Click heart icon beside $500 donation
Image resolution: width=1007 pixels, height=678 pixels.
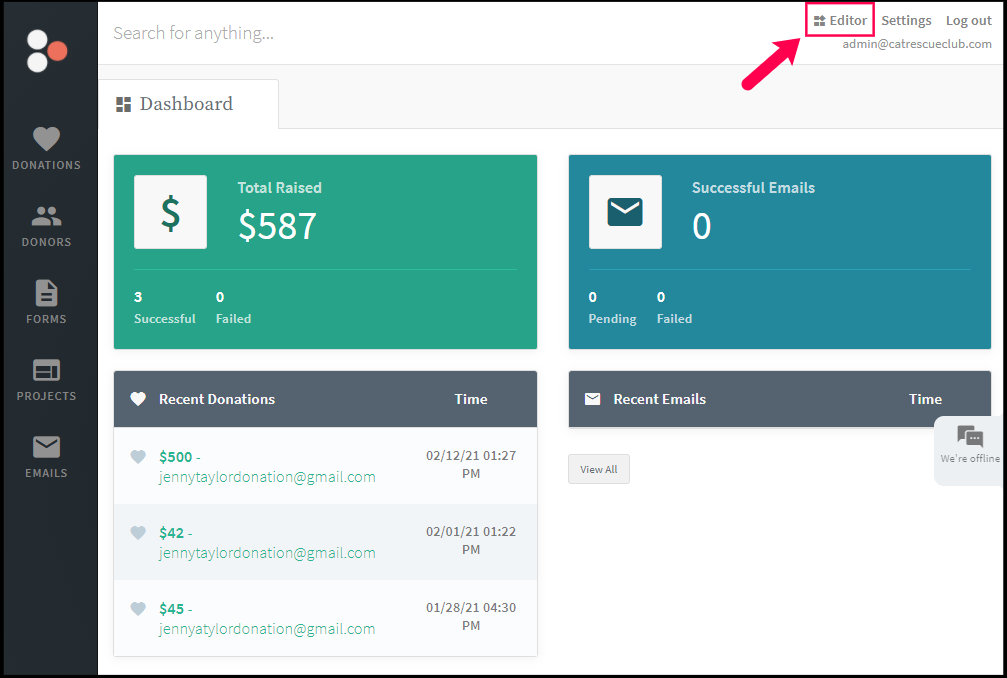point(138,457)
